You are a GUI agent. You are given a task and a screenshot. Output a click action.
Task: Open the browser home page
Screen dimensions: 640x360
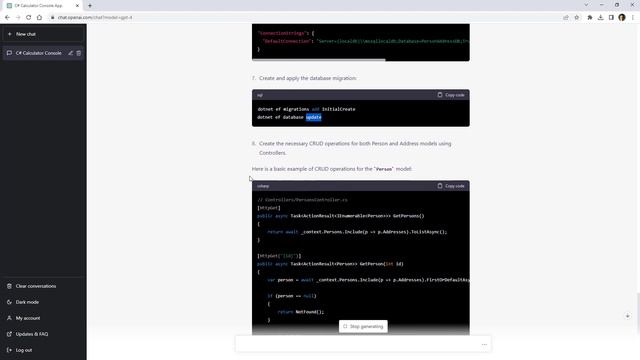[39, 18]
